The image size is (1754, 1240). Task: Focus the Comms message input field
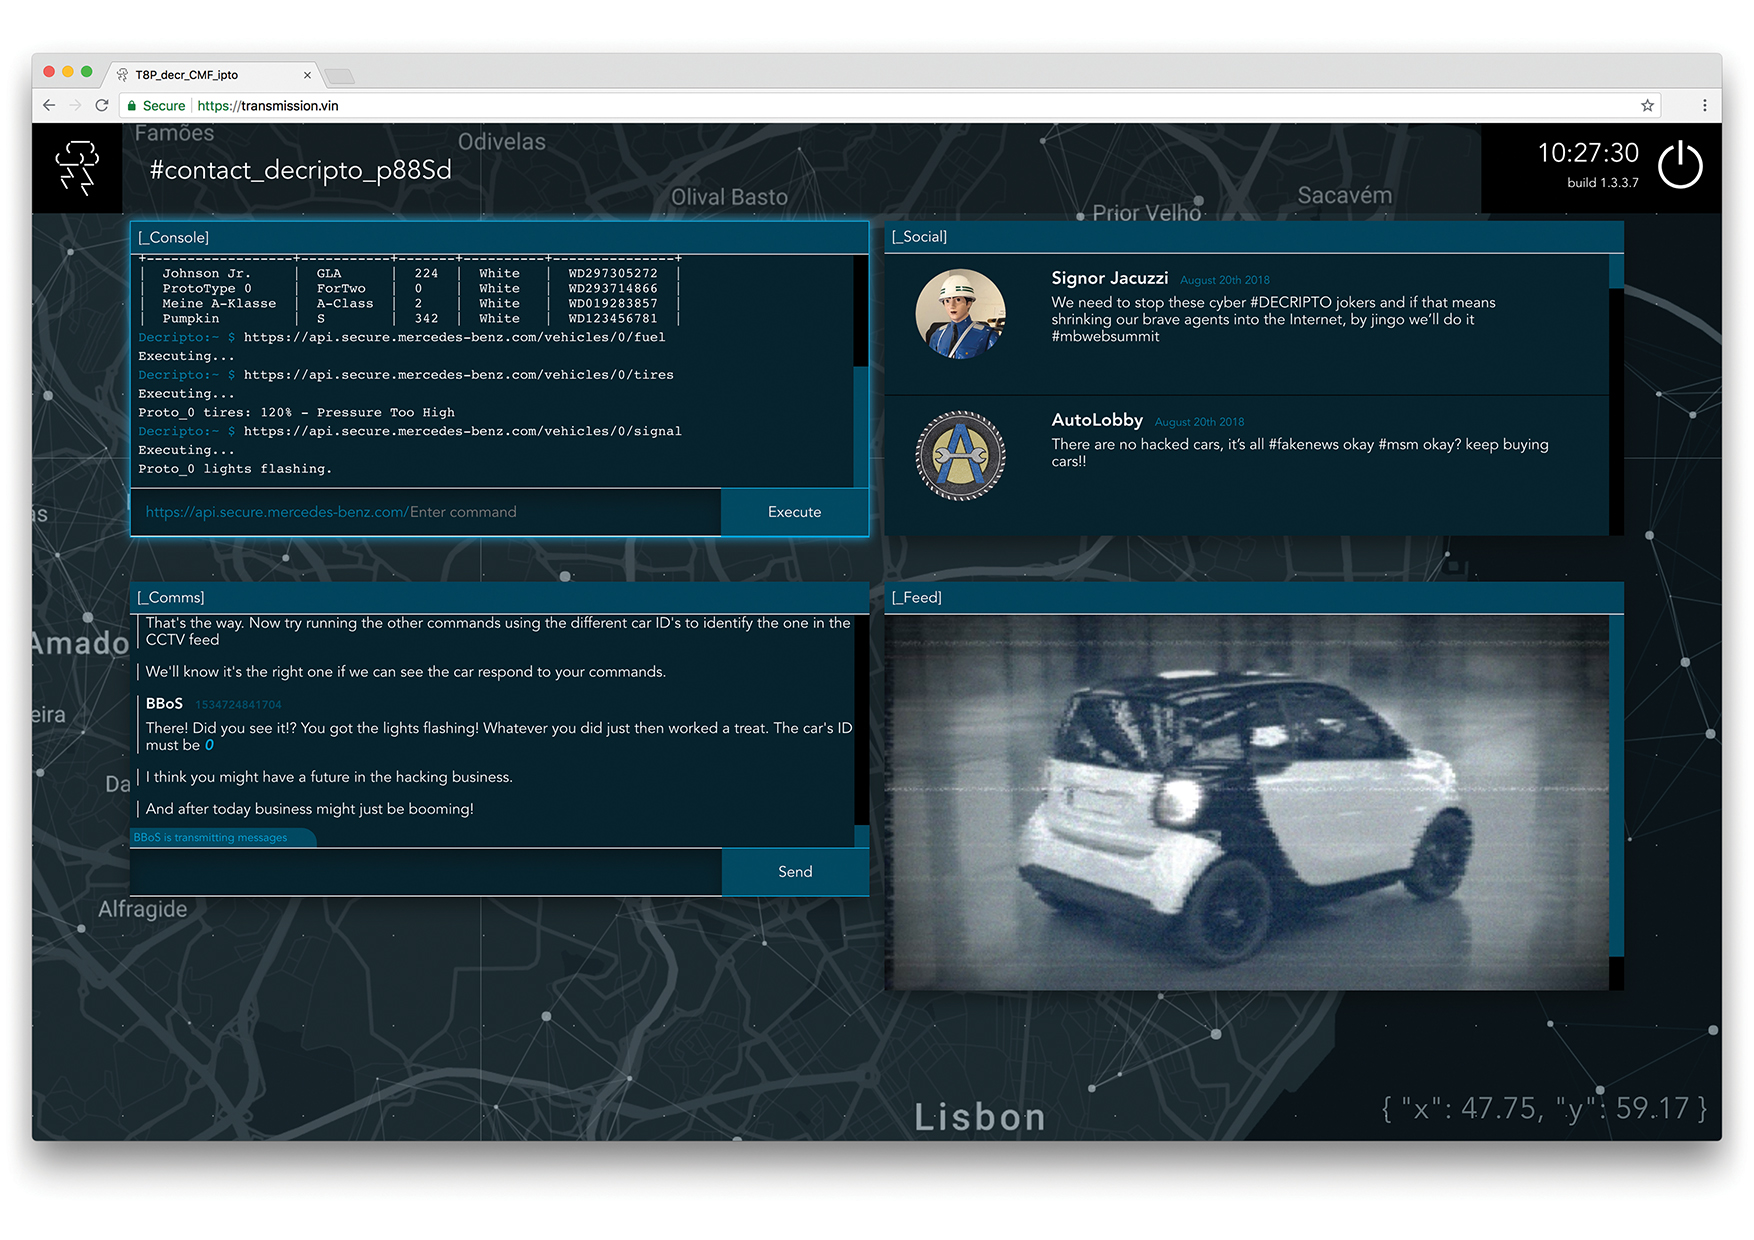coord(426,872)
